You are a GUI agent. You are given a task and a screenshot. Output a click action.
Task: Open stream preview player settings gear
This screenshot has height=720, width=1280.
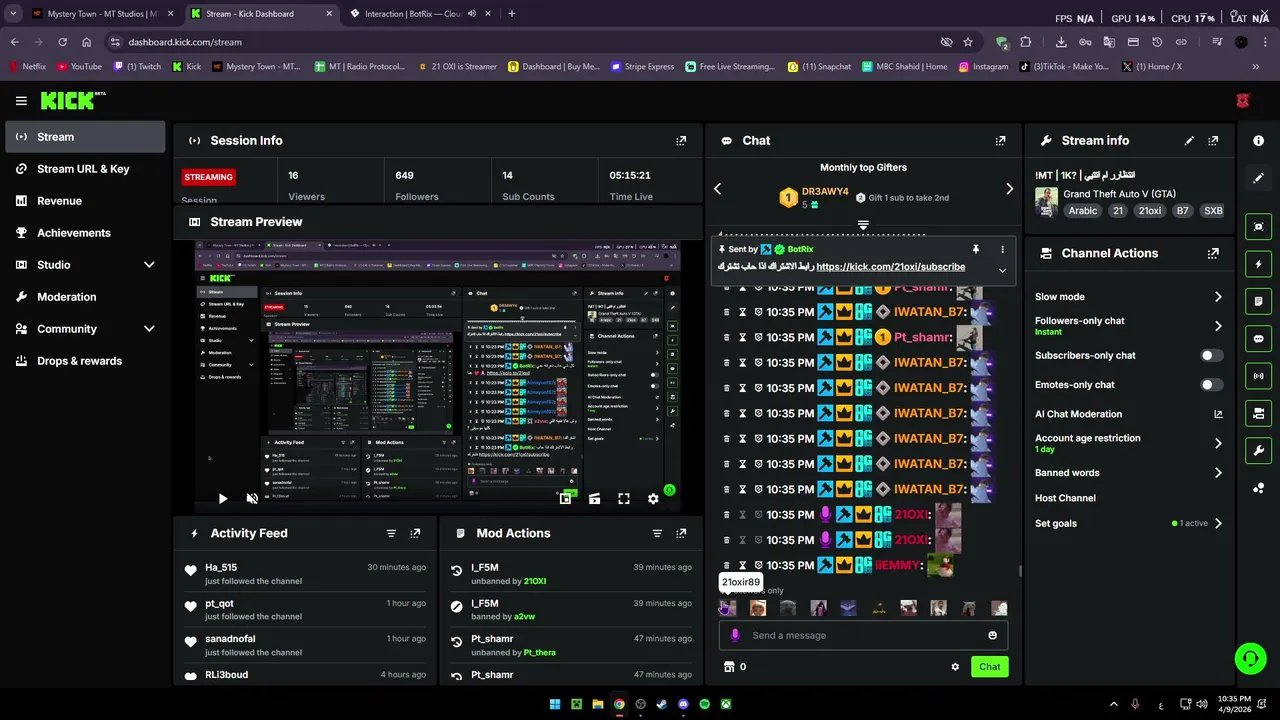point(653,498)
